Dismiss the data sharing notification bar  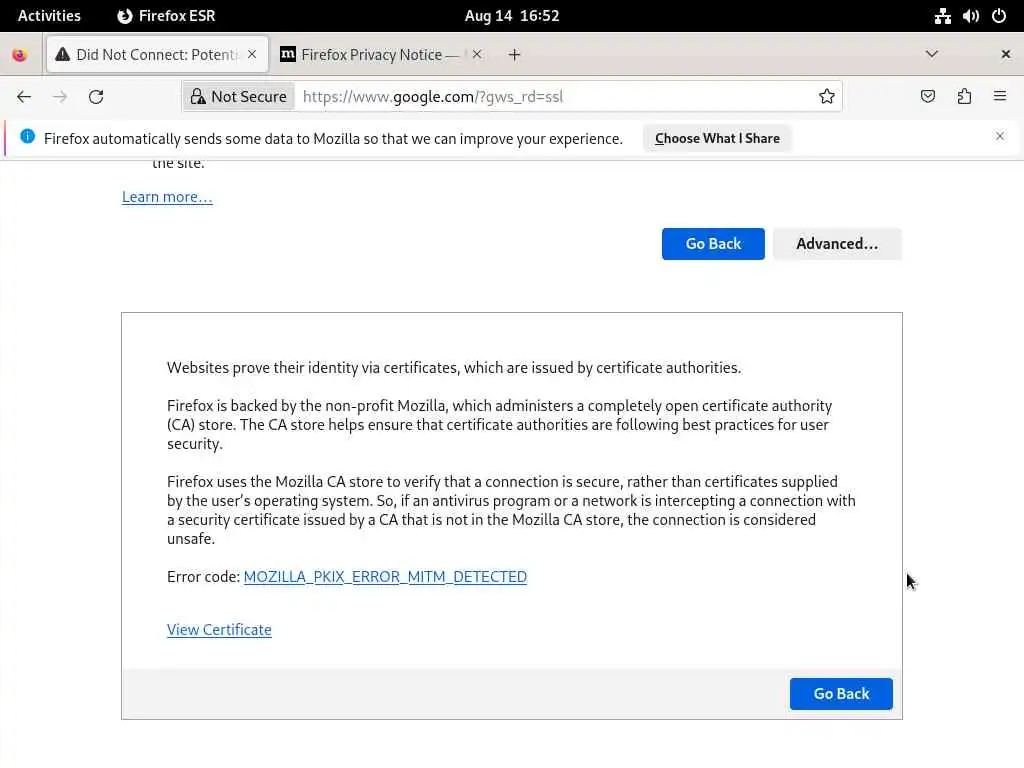point(1000,136)
